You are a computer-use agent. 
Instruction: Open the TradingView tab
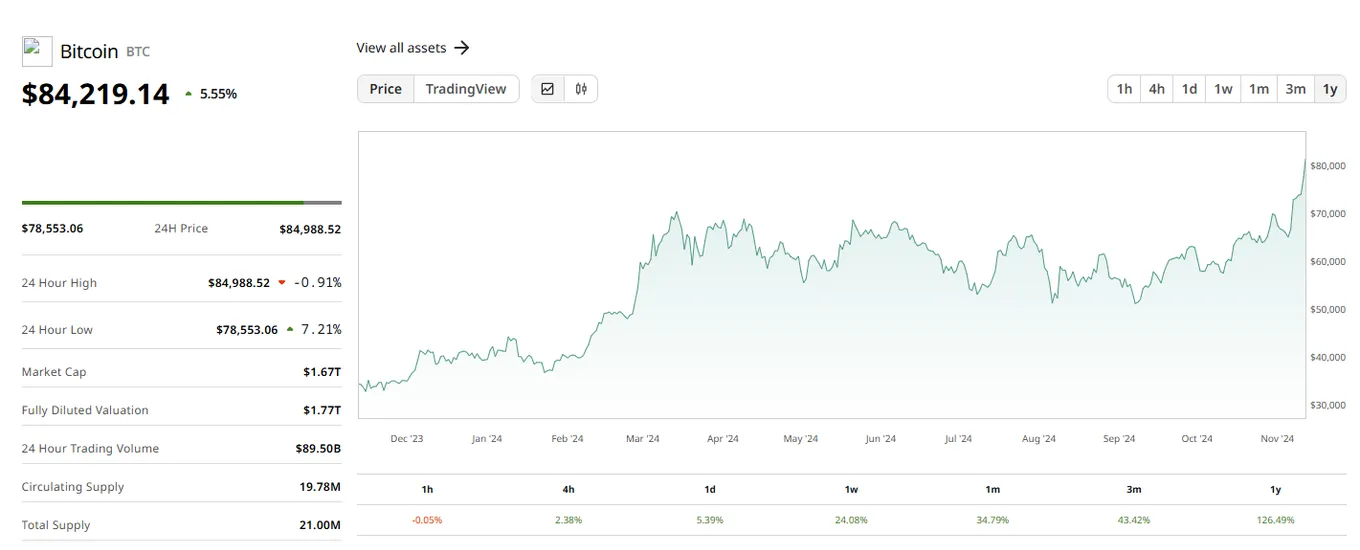tap(466, 89)
